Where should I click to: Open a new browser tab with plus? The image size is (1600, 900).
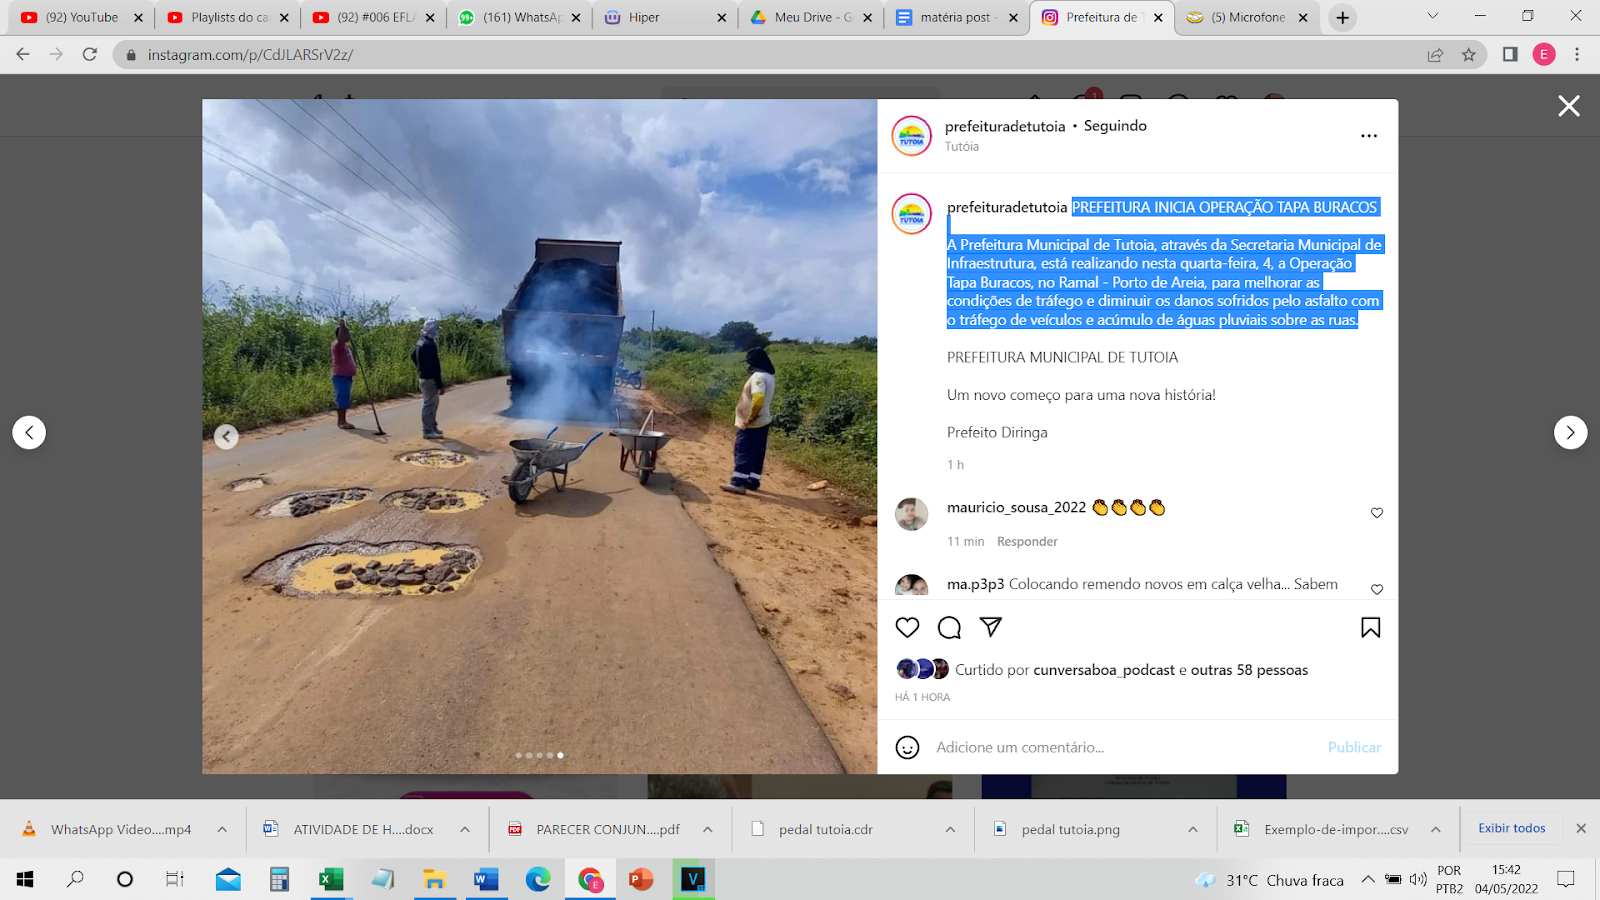(1343, 17)
